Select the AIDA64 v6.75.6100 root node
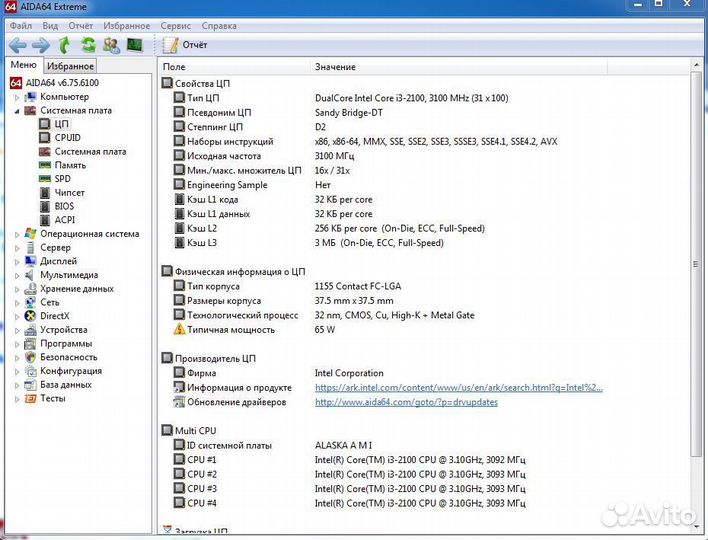 tap(54, 83)
